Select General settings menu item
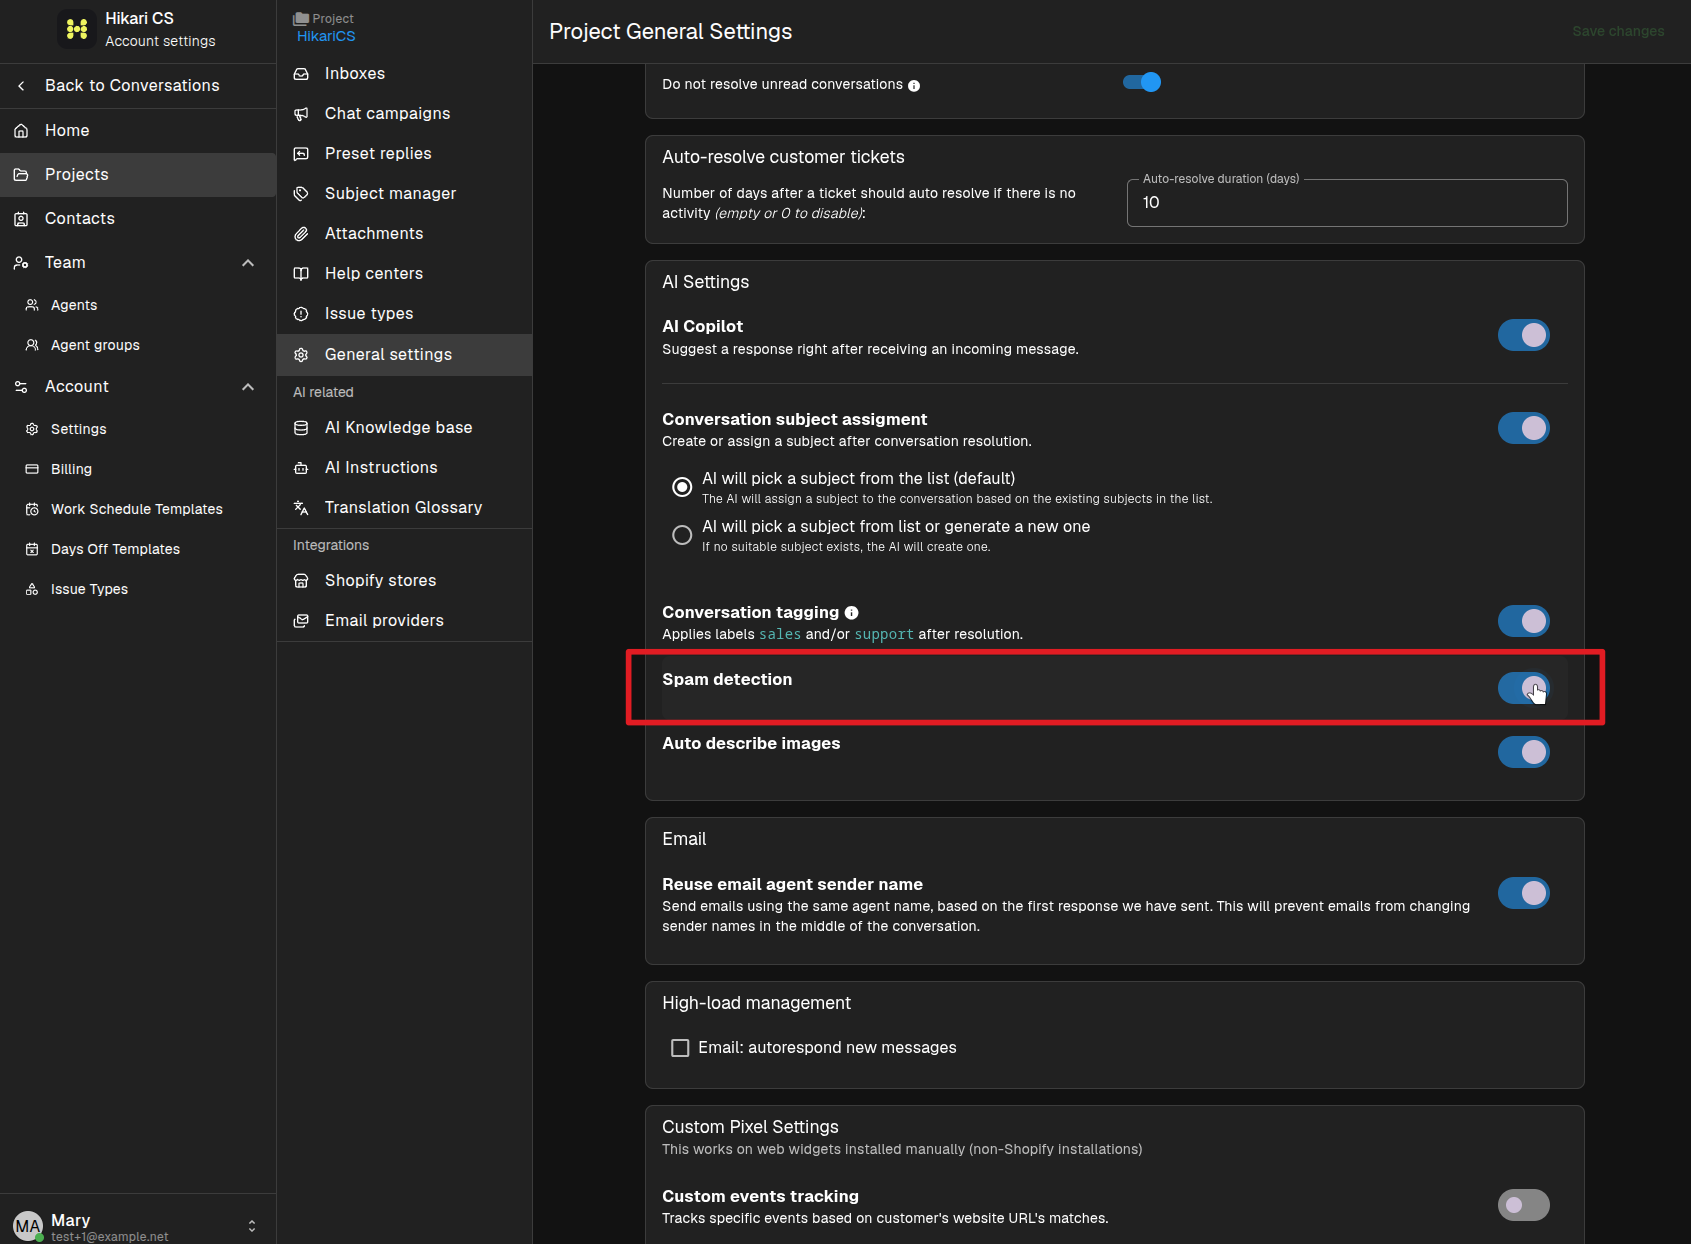 [404, 355]
